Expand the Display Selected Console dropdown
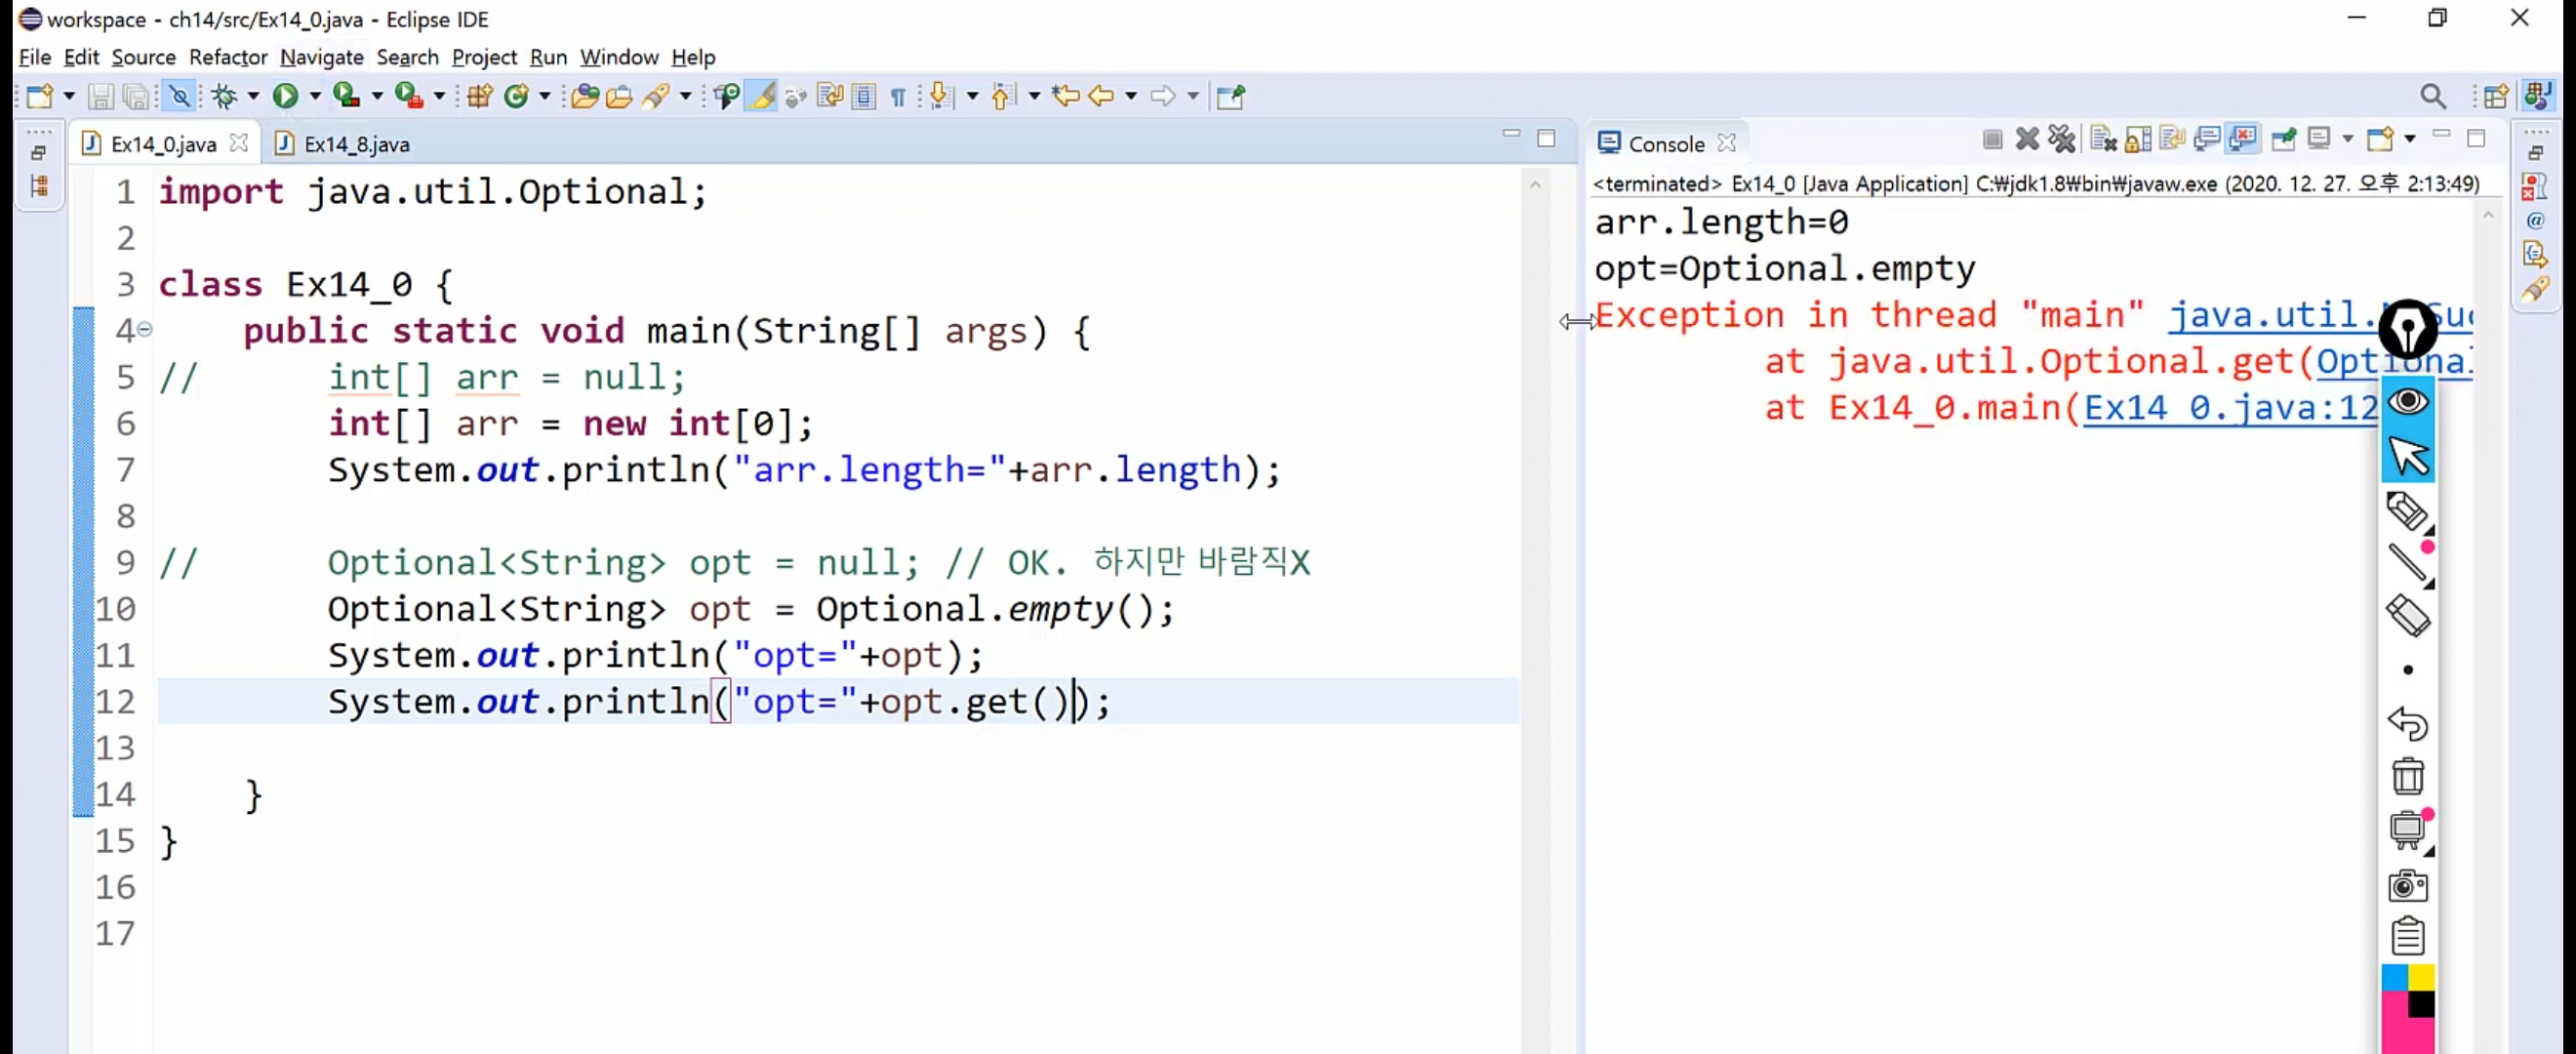This screenshot has height=1054, width=2576. pos(2347,139)
